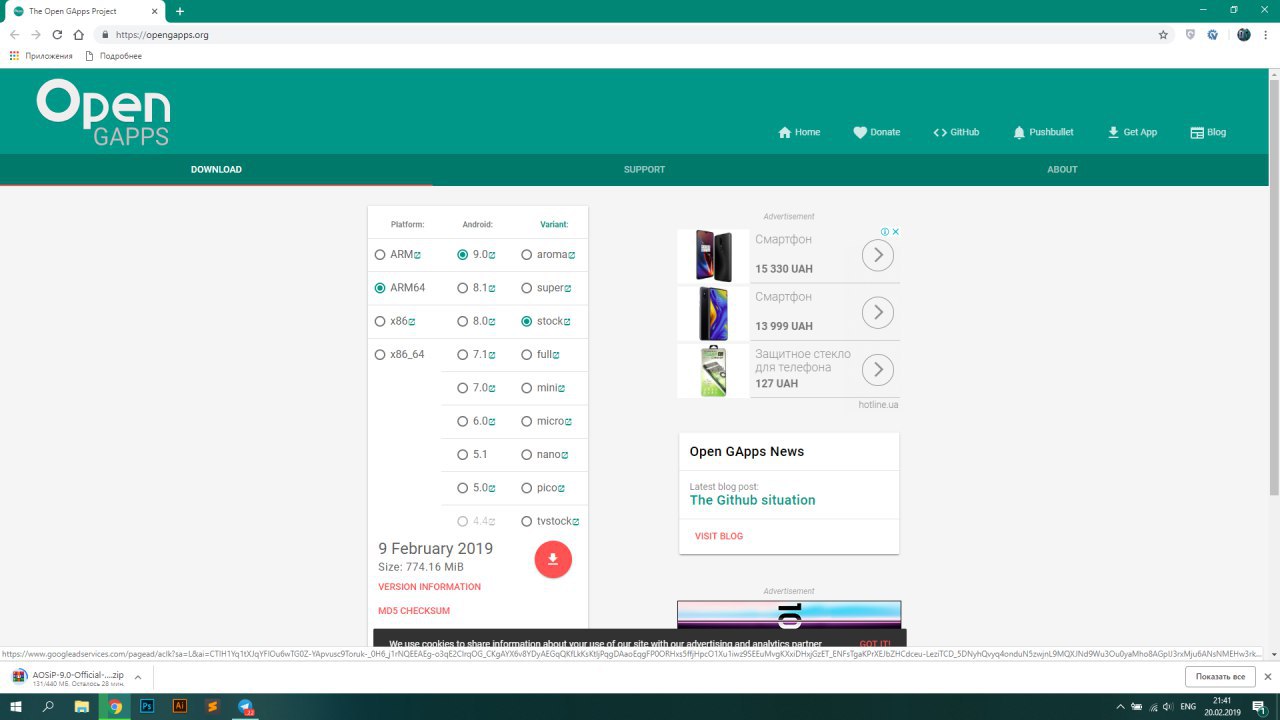Open ARM platform info external link icon
The width and height of the screenshot is (1280, 720).
[x=418, y=255]
